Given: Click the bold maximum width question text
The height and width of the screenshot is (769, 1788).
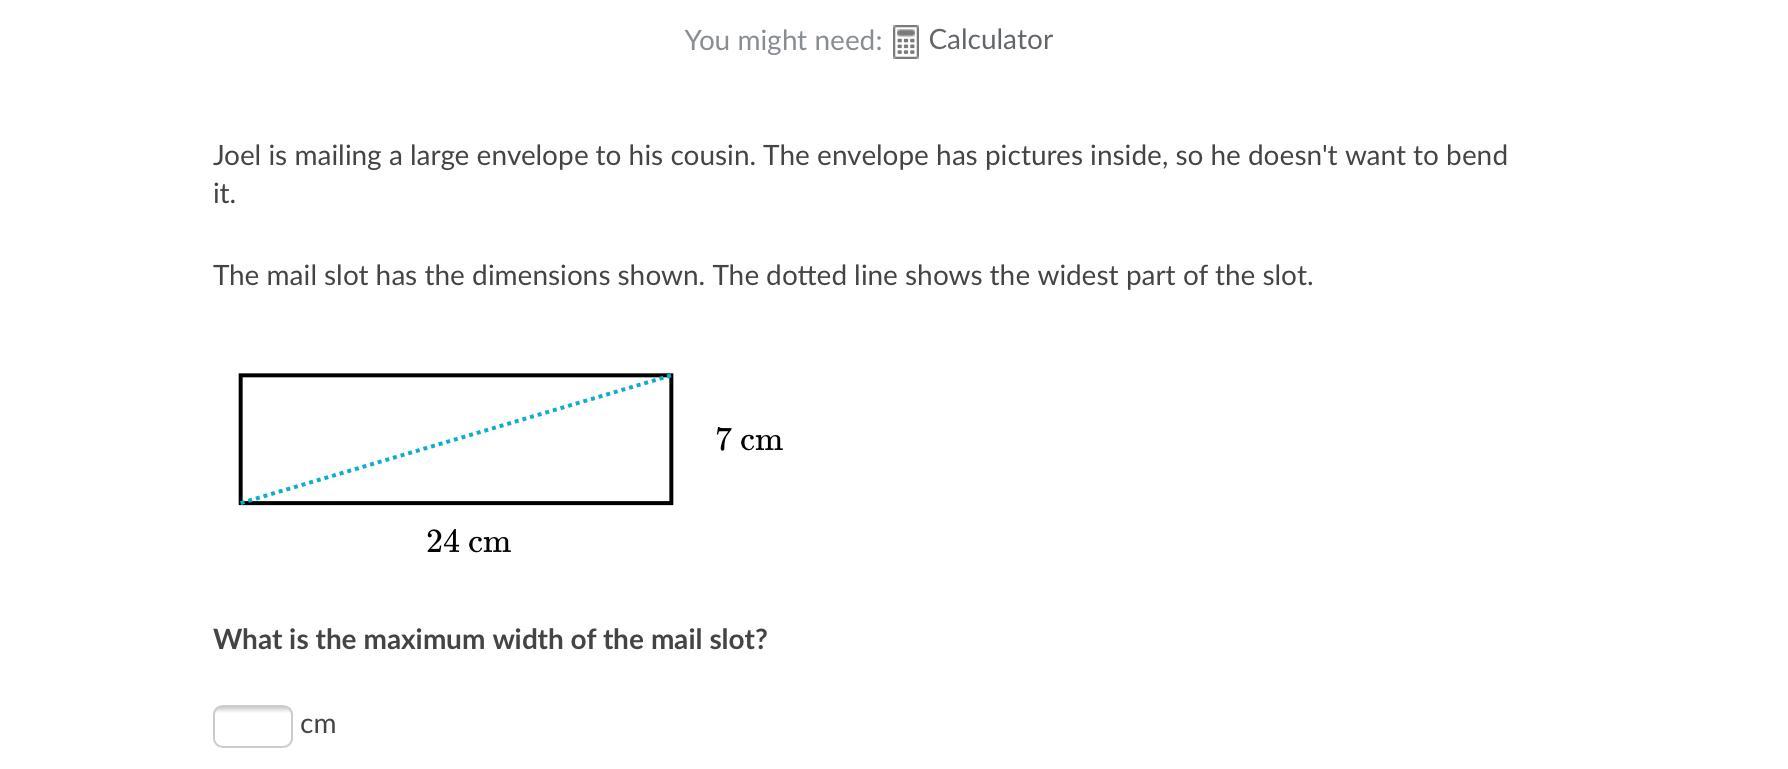Looking at the screenshot, I should (490, 640).
